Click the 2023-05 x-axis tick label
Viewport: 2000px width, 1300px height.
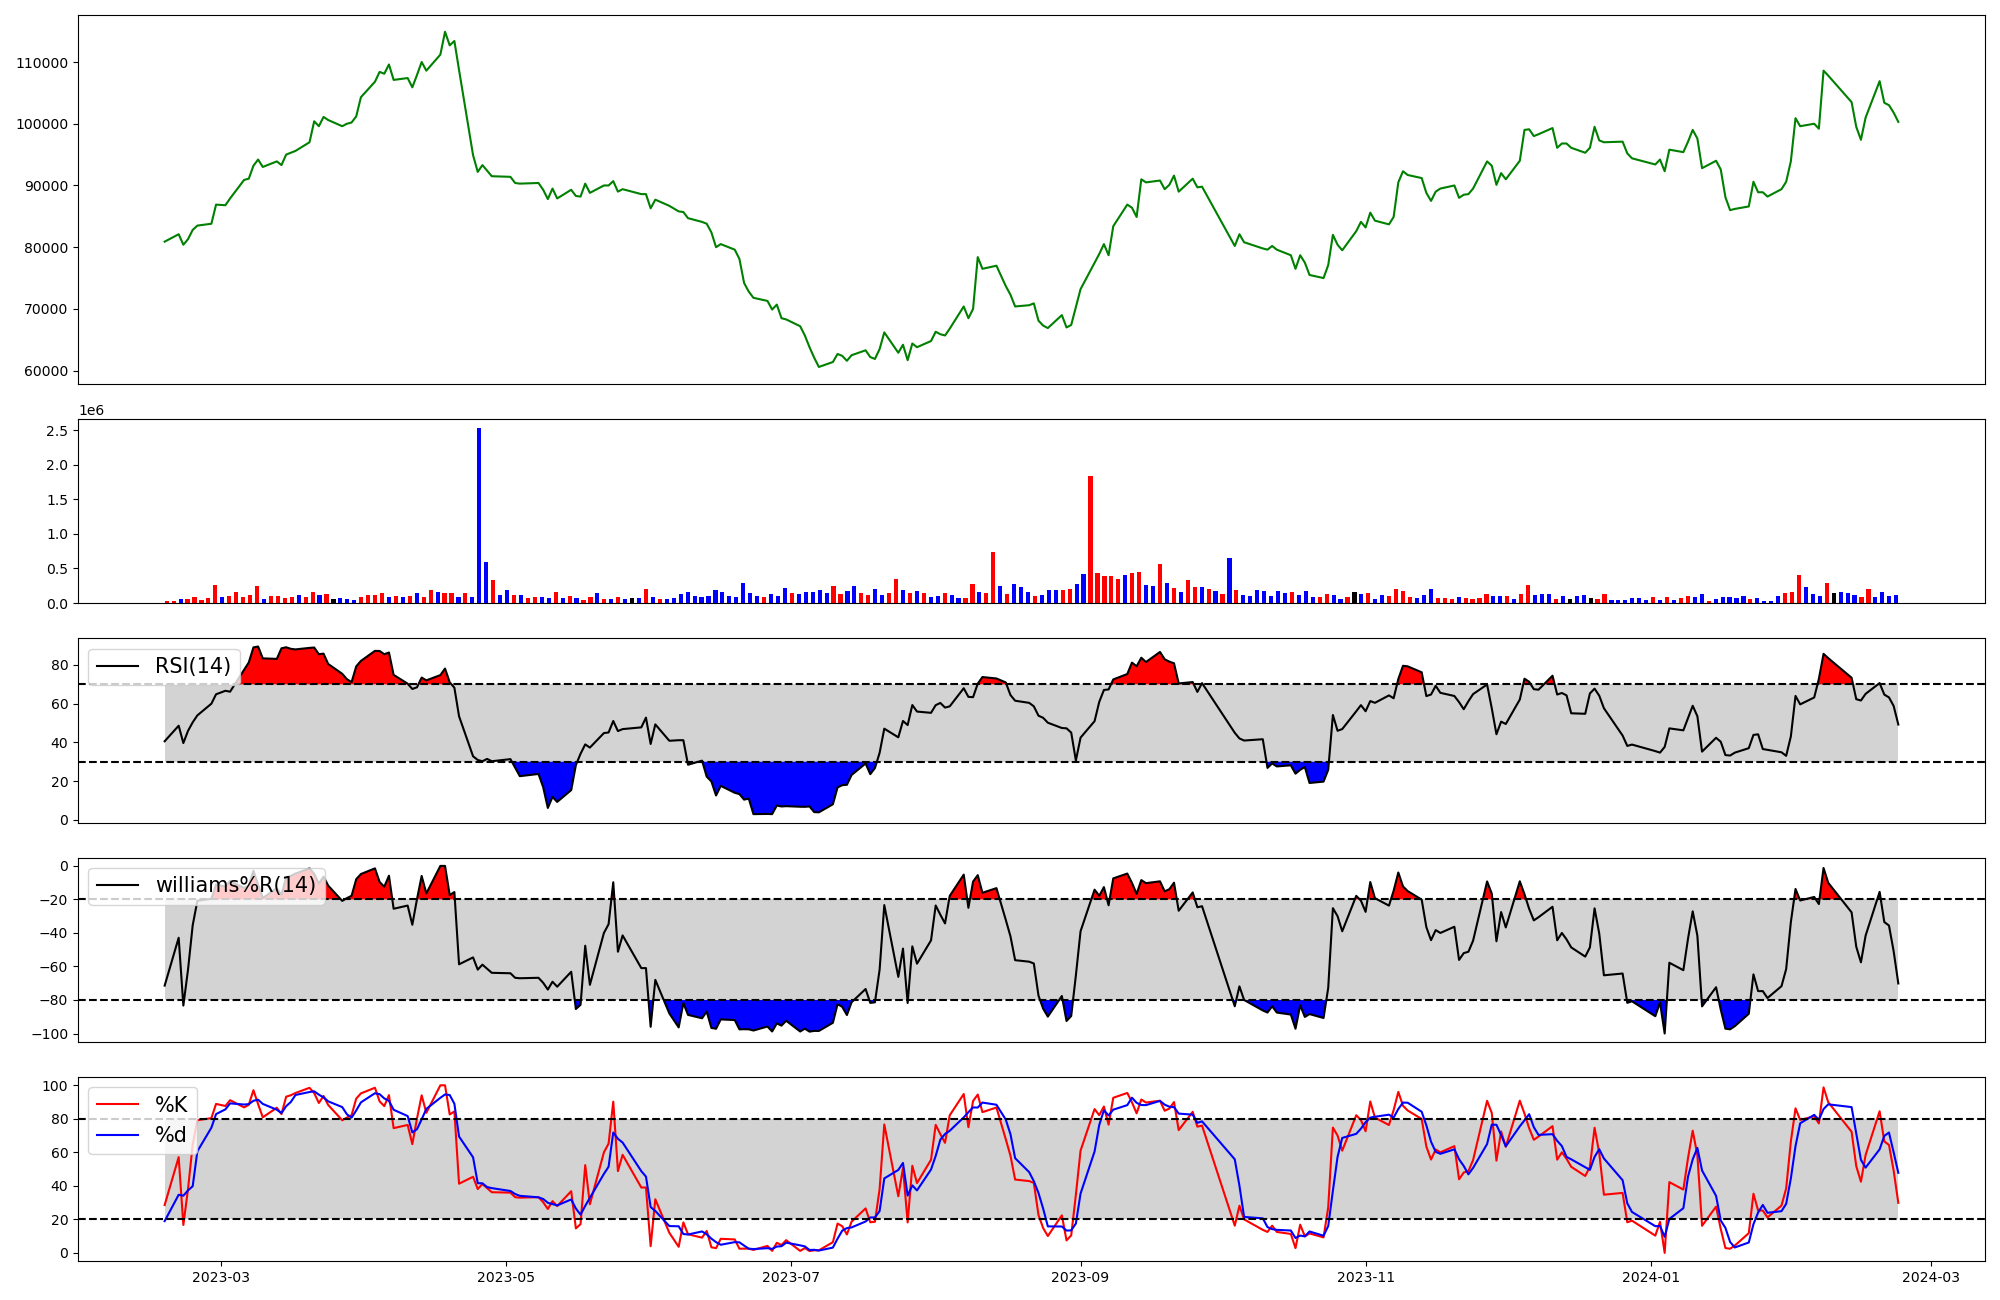pos(506,1277)
